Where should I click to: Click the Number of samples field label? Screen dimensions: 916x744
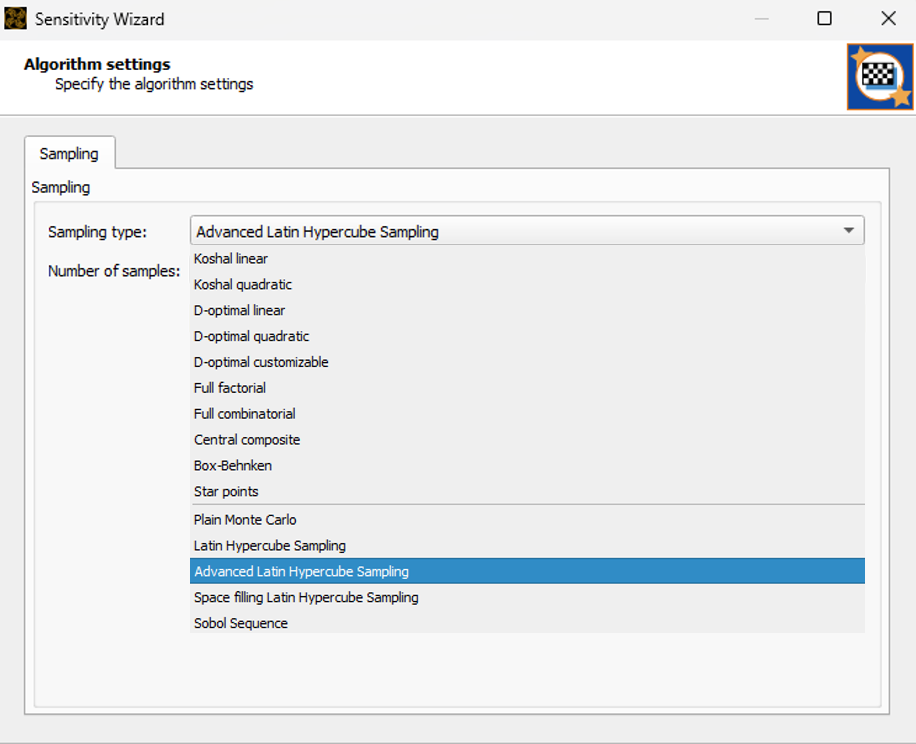tap(112, 270)
